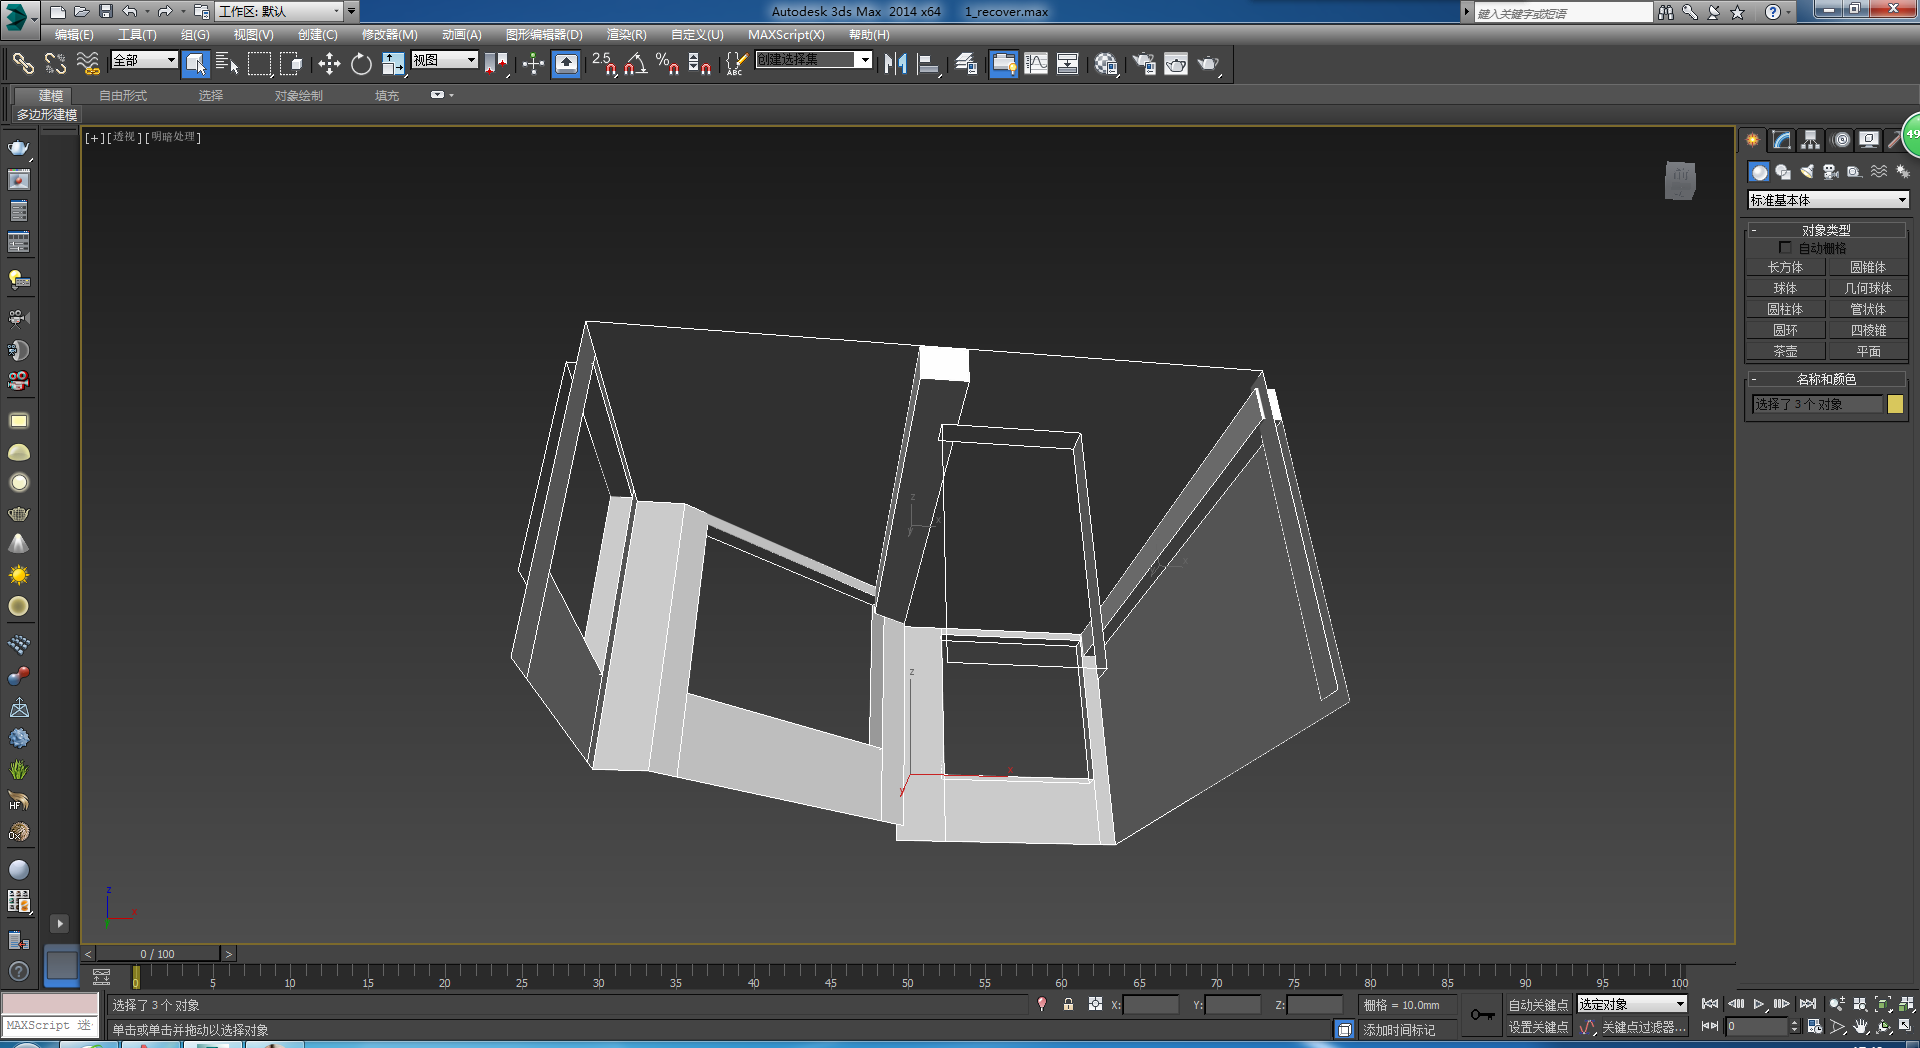Click the Play Animation button
The image size is (1920, 1048).
pos(1758,1004)
